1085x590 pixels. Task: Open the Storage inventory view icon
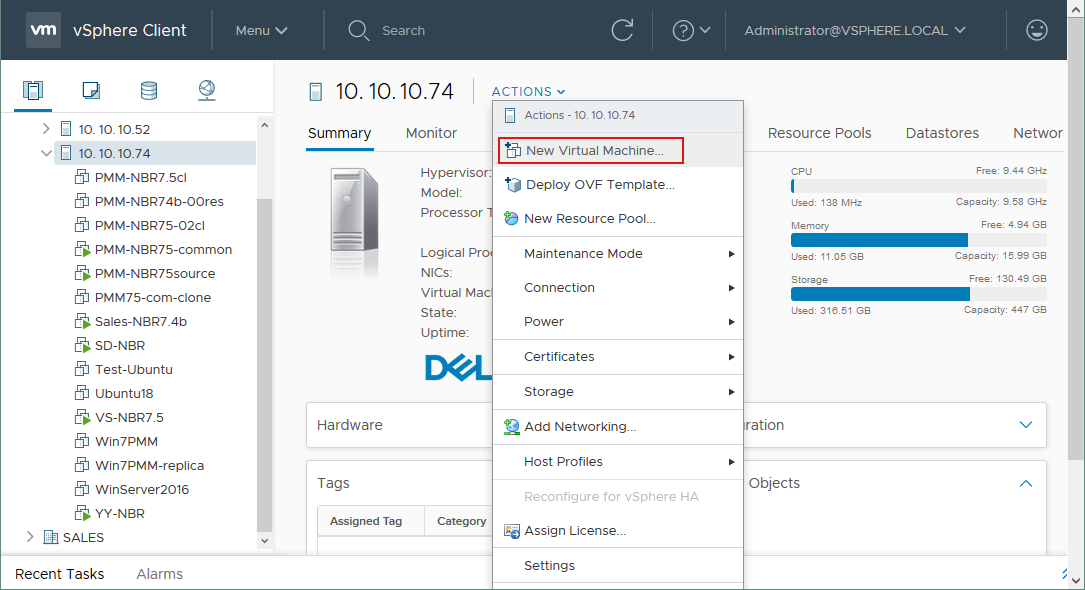pyautogui.click(x=149, y=90)
